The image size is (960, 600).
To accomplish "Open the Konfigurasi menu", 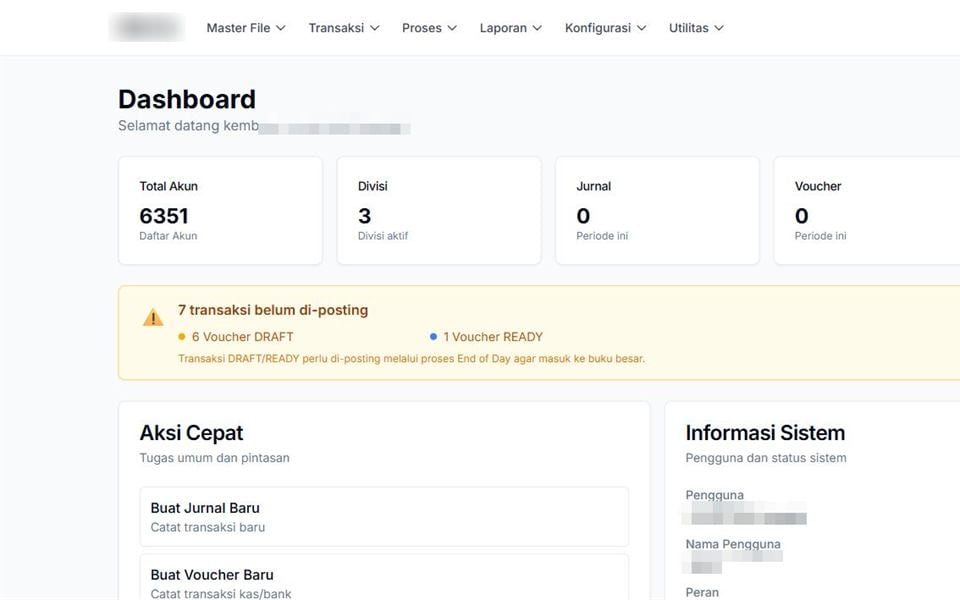I will tap(605, 28).
